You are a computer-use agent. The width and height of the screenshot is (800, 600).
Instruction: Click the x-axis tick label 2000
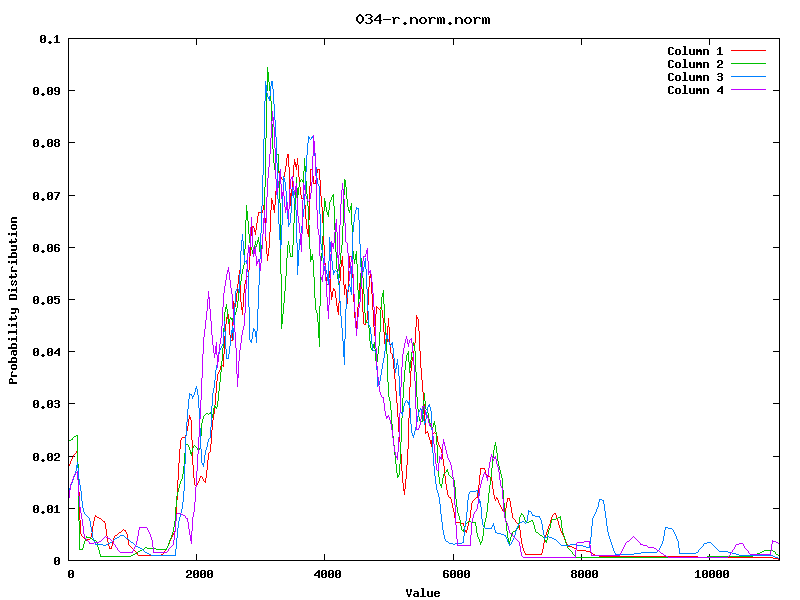click(x=199, y=574)
